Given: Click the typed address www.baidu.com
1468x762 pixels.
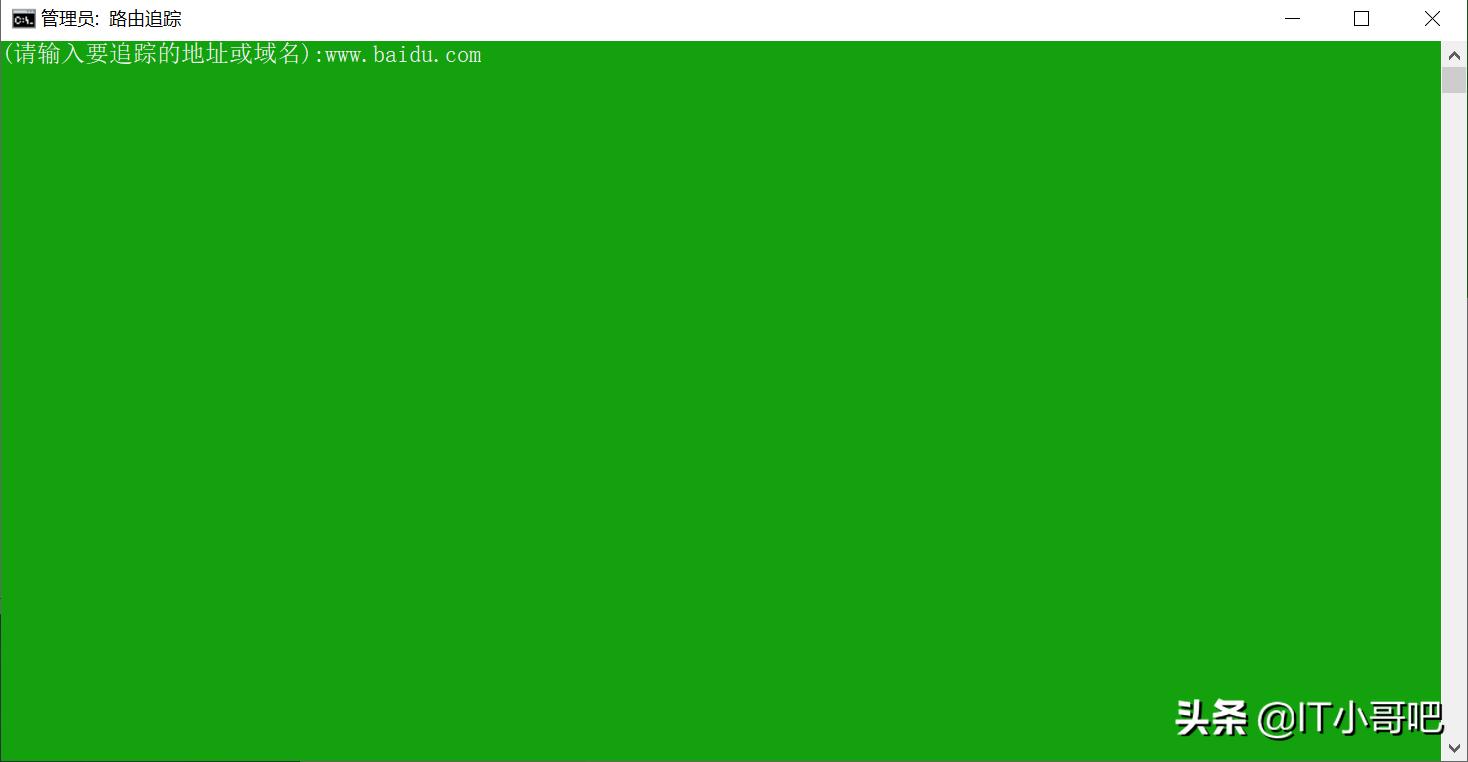Looking at the screenshot, I should (403, 55).
